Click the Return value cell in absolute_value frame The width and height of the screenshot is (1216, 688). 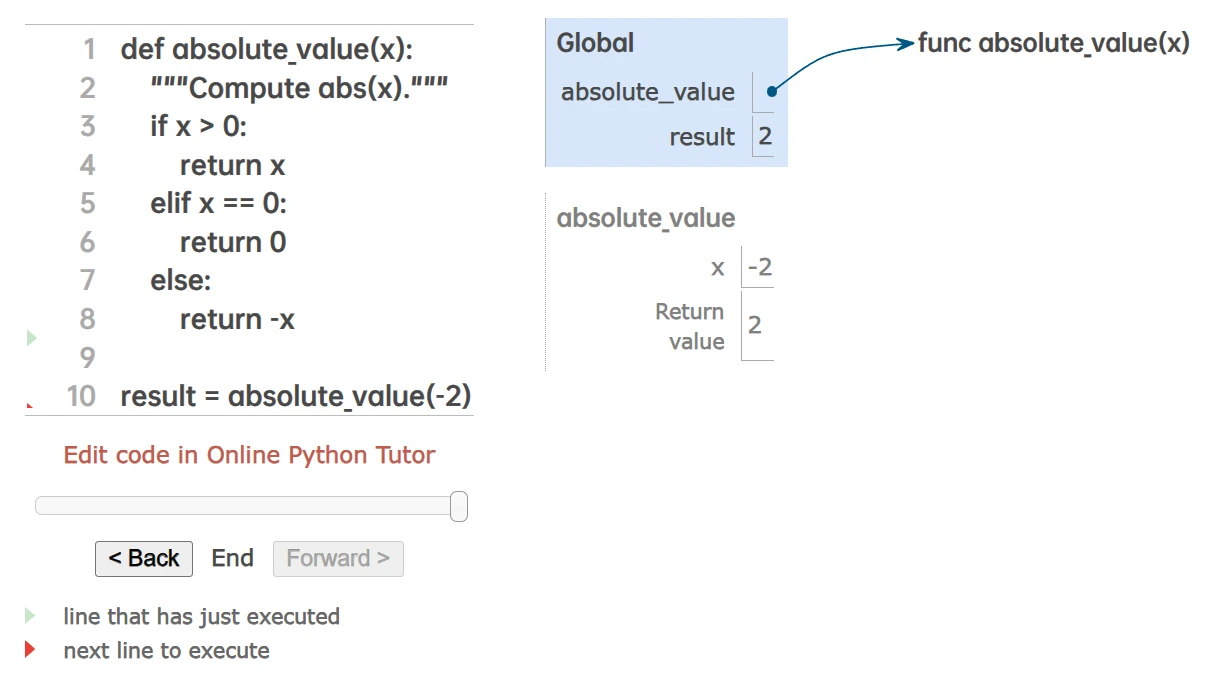tap(756, 325)
